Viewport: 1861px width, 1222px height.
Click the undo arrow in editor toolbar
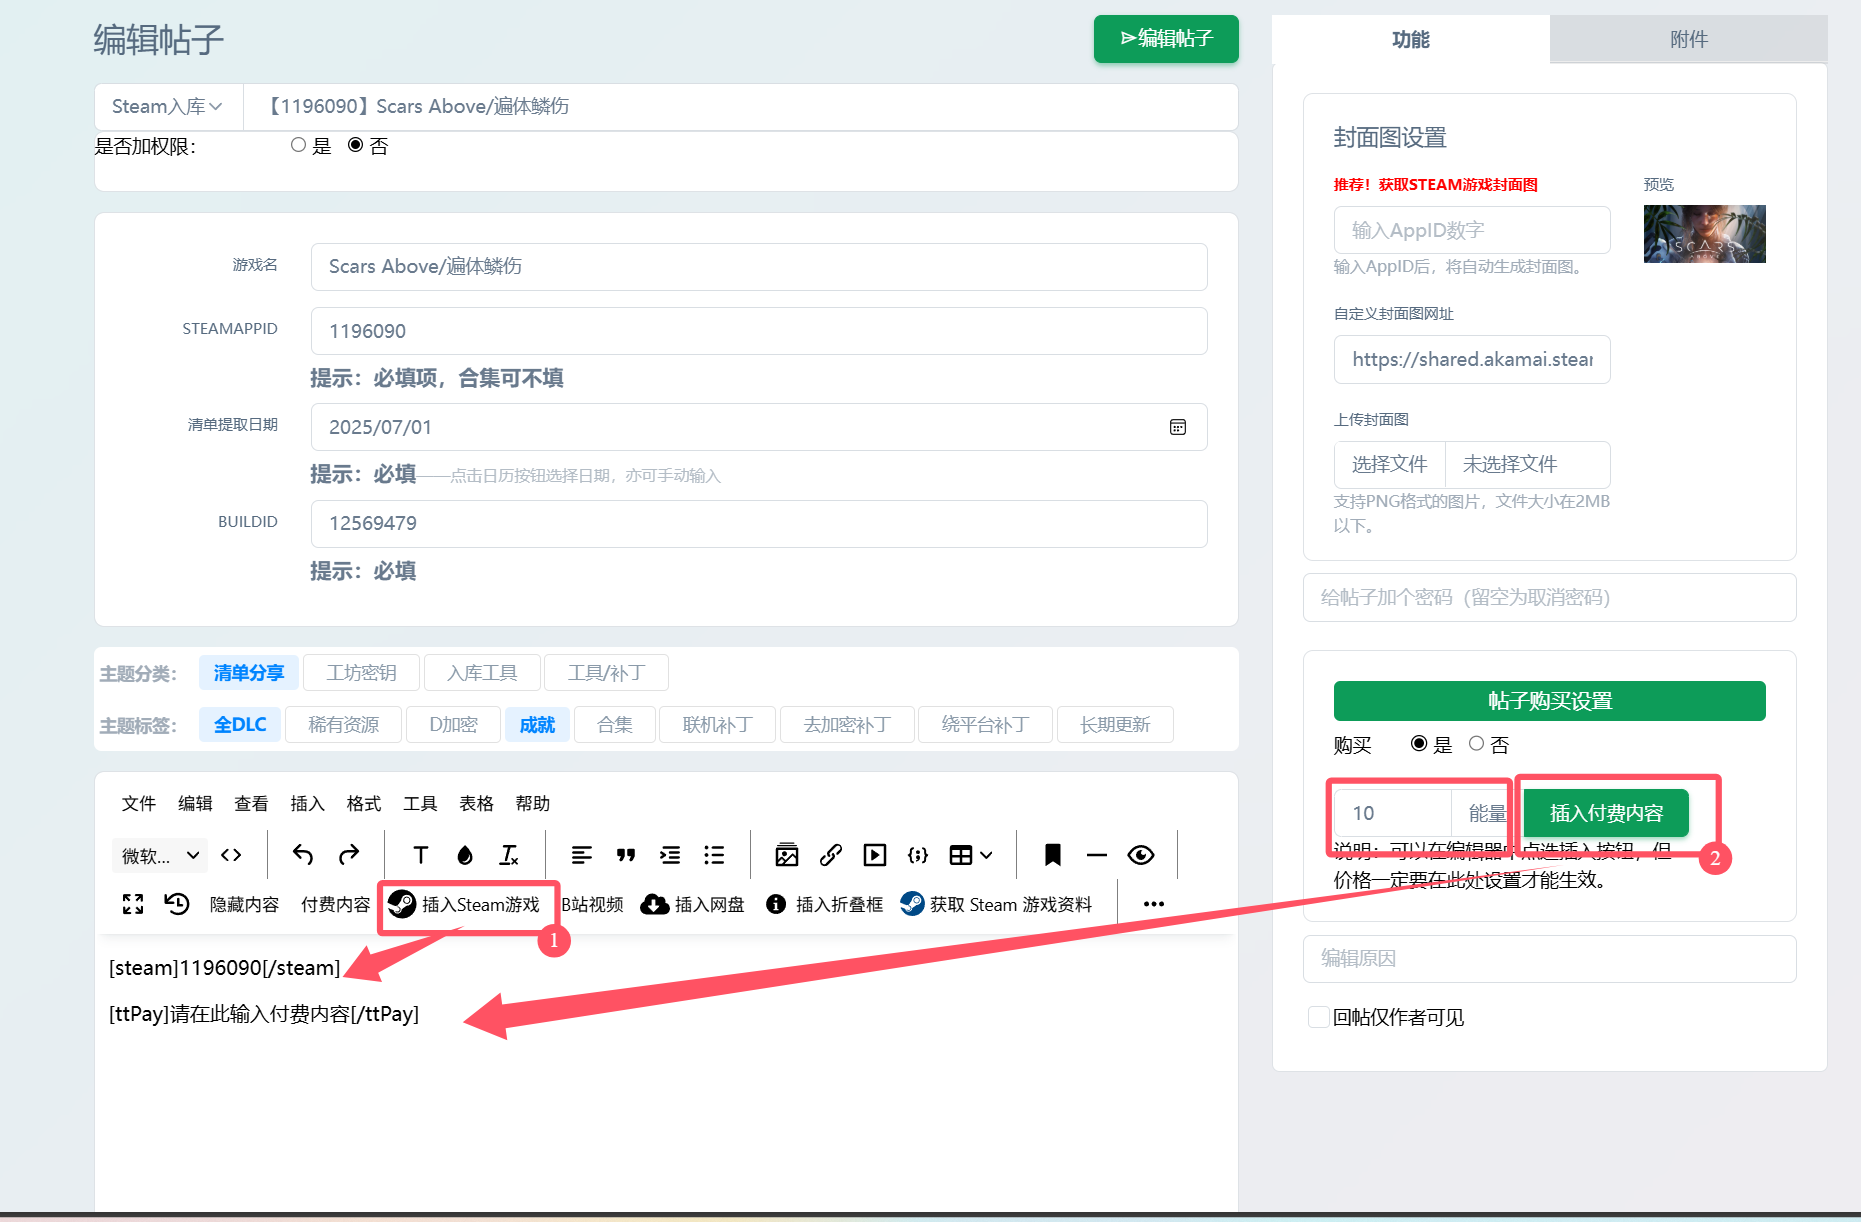[x=303, y=855]
